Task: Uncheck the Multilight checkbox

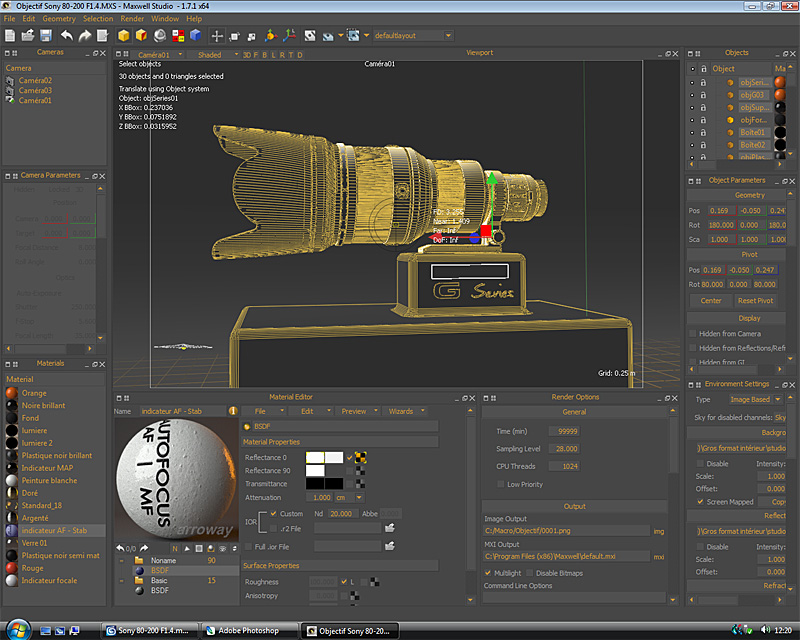Action: coord(488,573)
